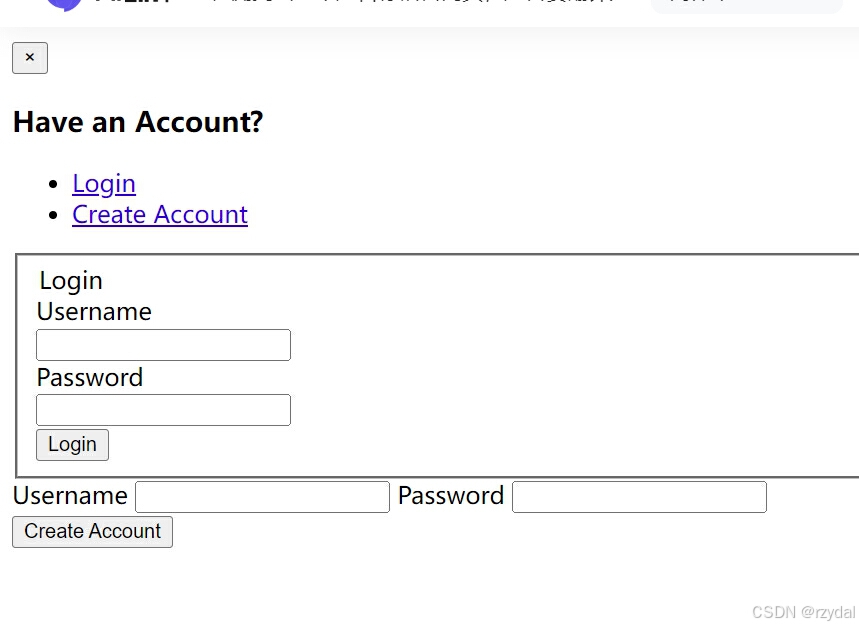Click the Password label on the bottom row

pyautogui.click(x=451, y=496)
